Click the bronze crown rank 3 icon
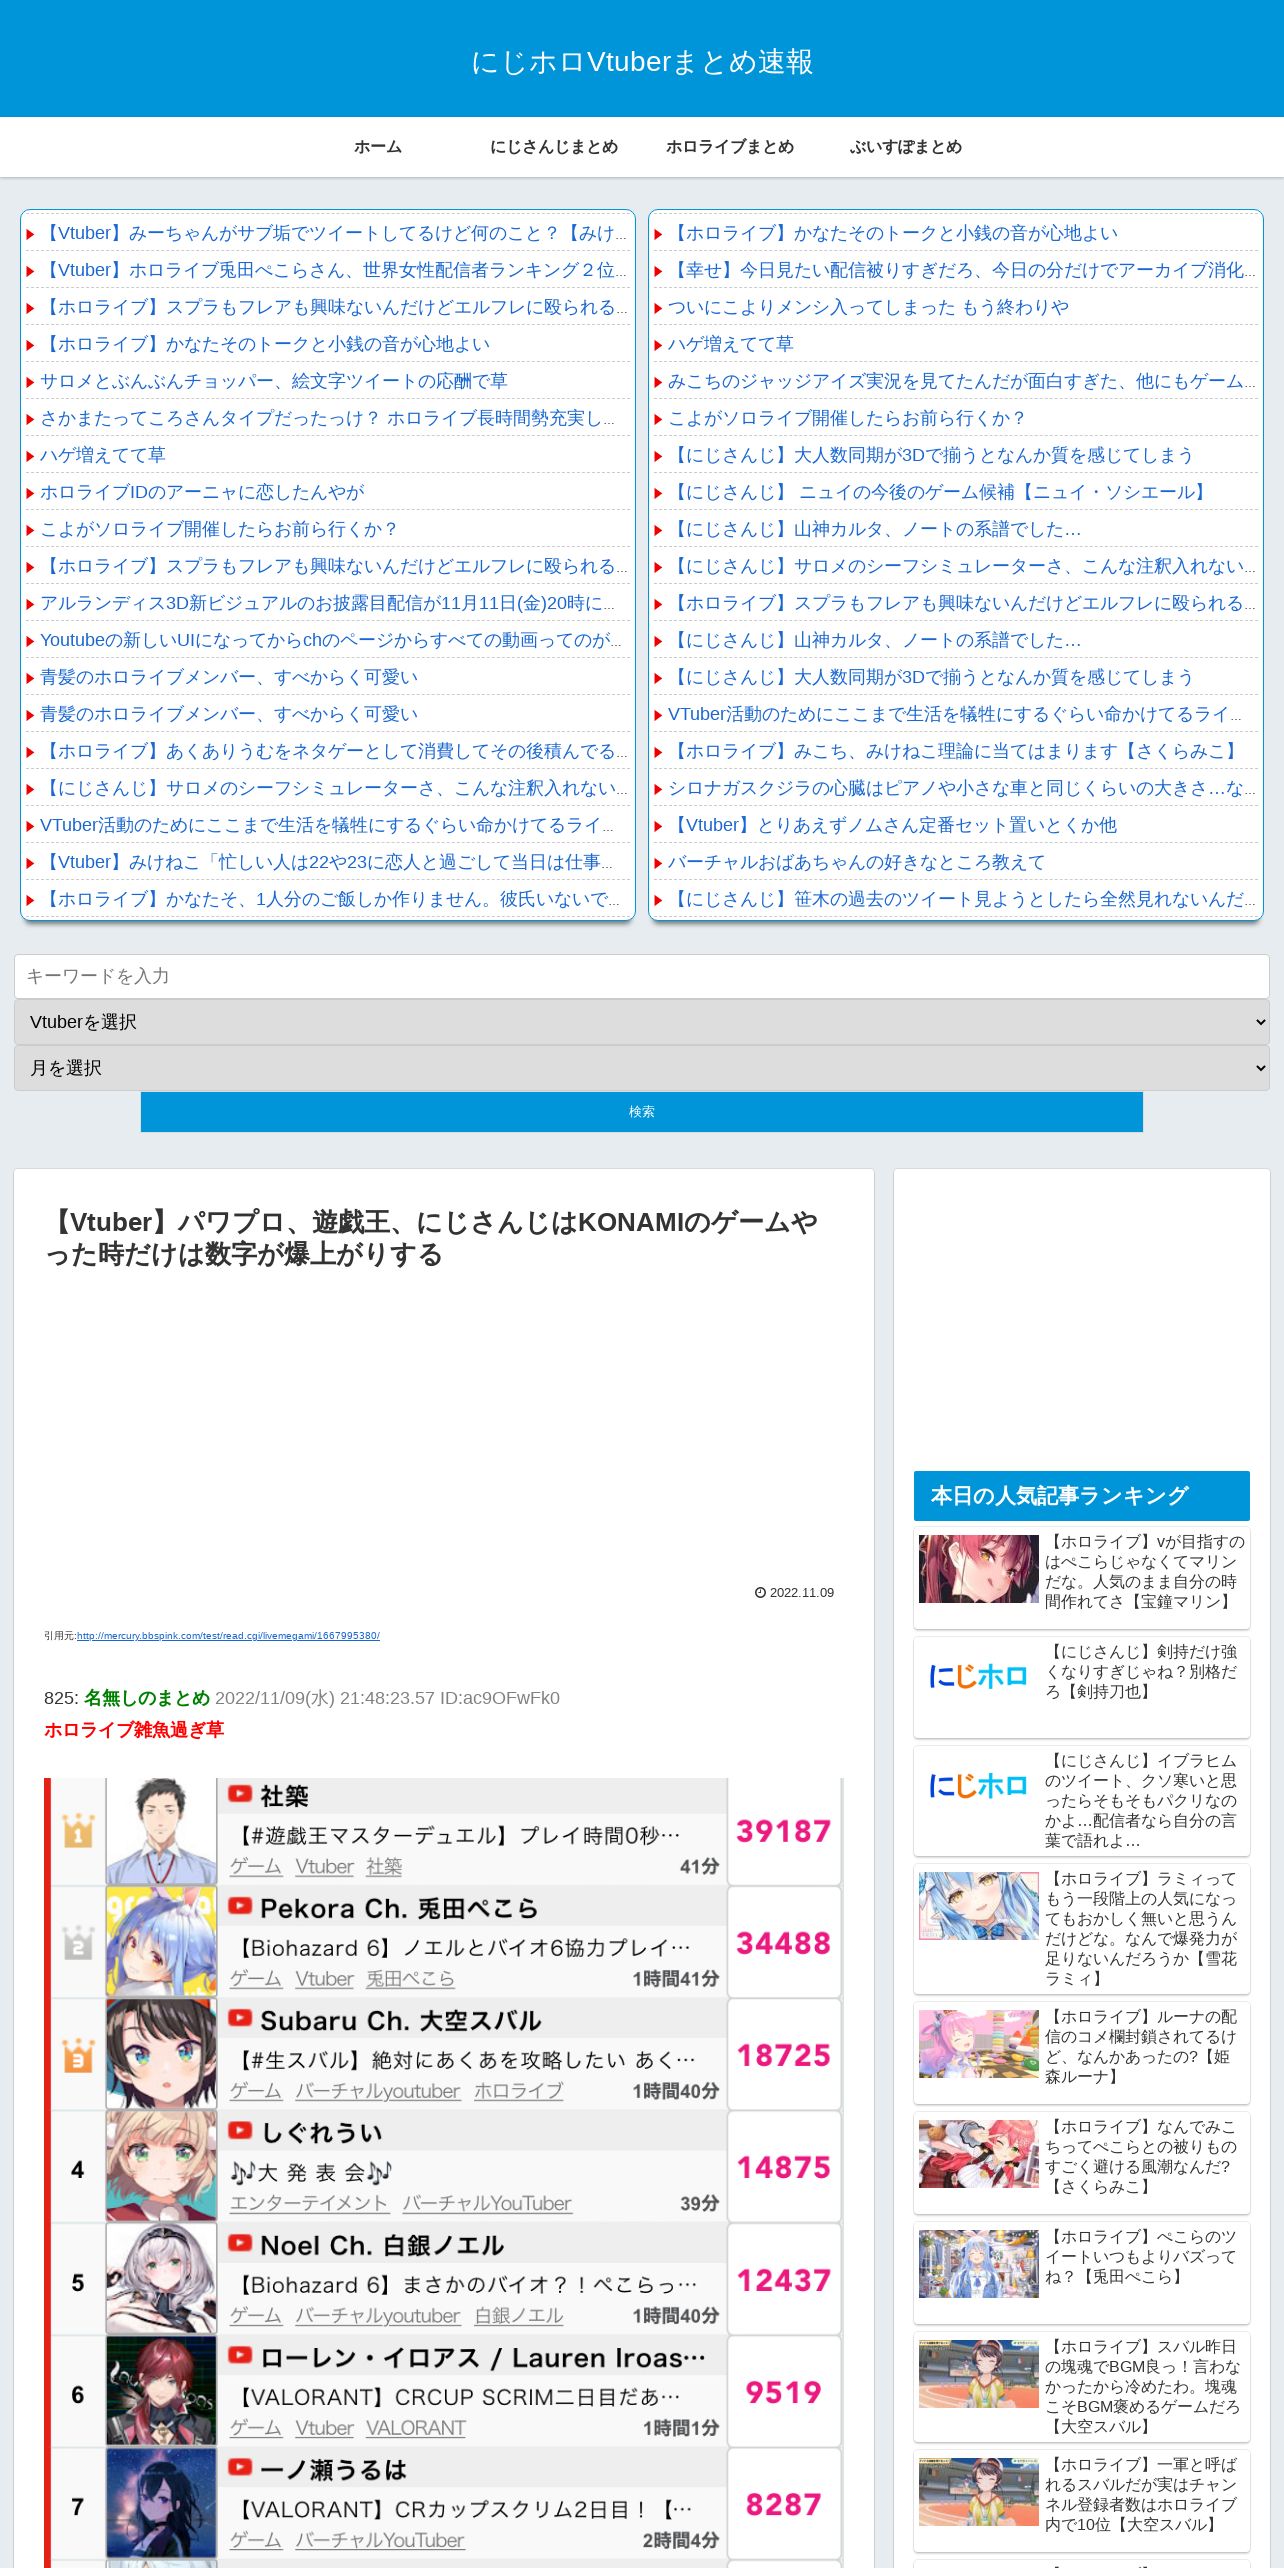 pyautogui.click(x=78, y=2056)
